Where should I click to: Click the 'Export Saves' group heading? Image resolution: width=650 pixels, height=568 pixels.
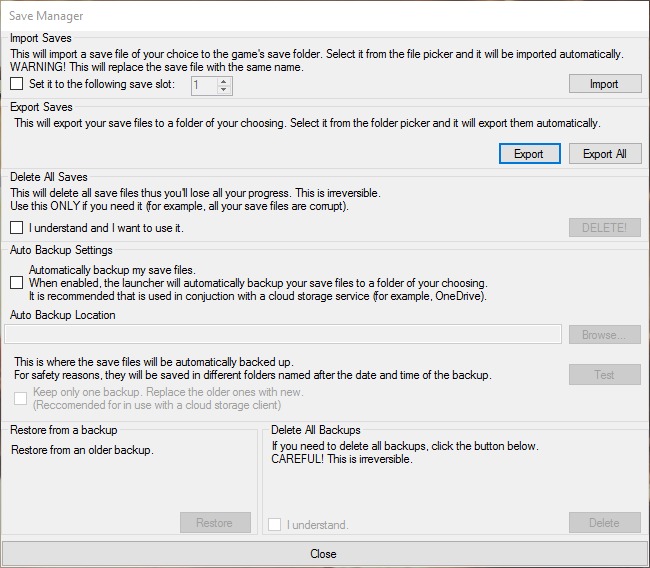(41, 107)
